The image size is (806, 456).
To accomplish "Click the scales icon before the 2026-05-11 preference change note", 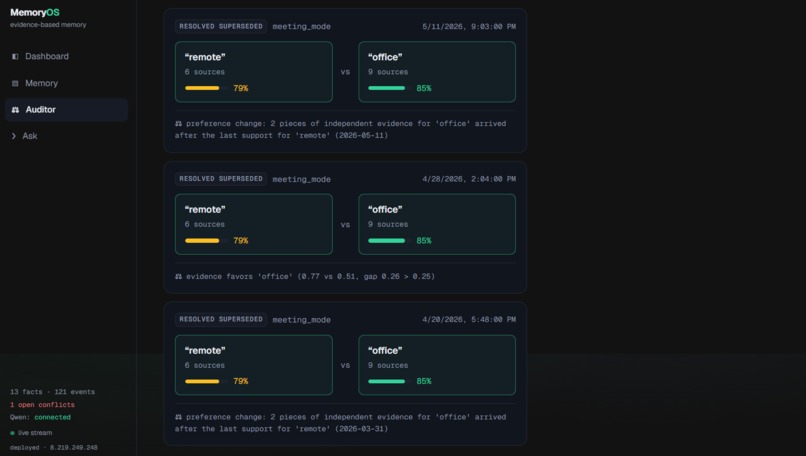I will (x=178, y=123).
